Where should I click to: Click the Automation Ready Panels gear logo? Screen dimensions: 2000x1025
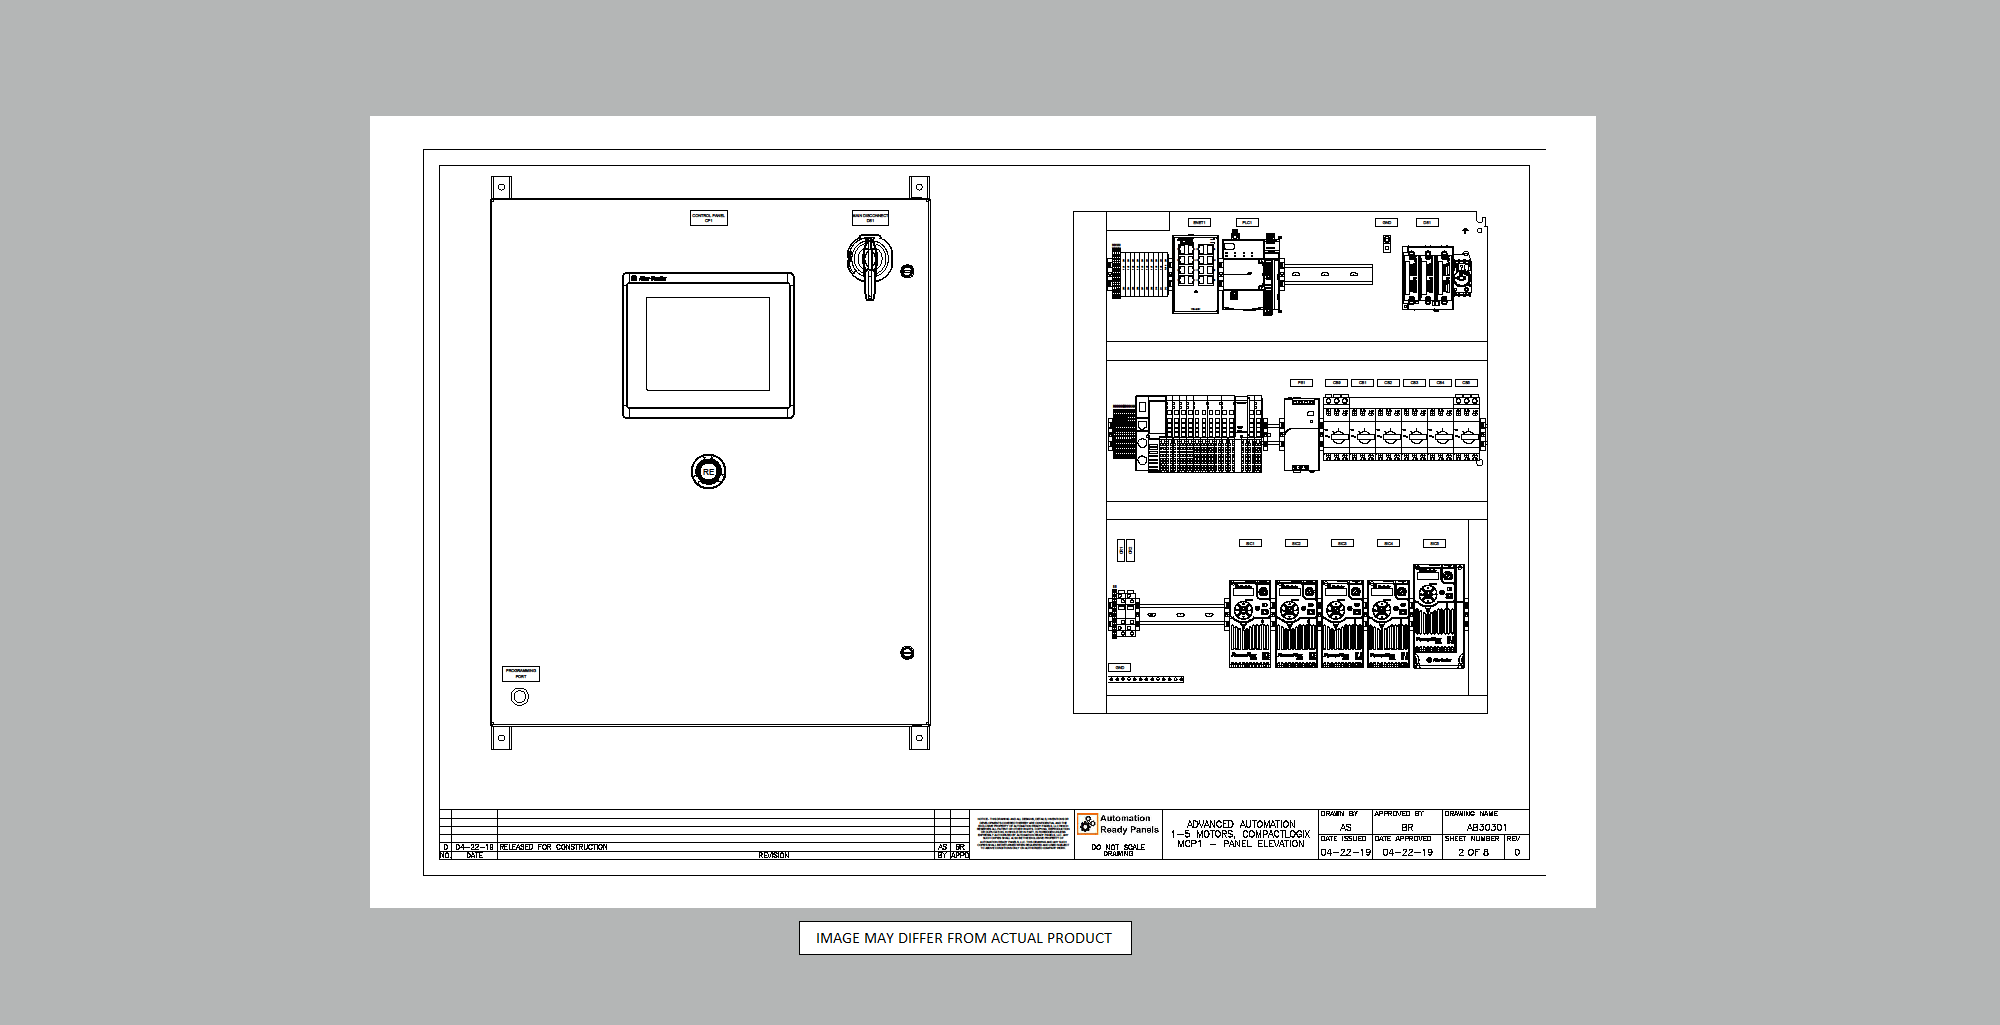[x=1087, y=824]
